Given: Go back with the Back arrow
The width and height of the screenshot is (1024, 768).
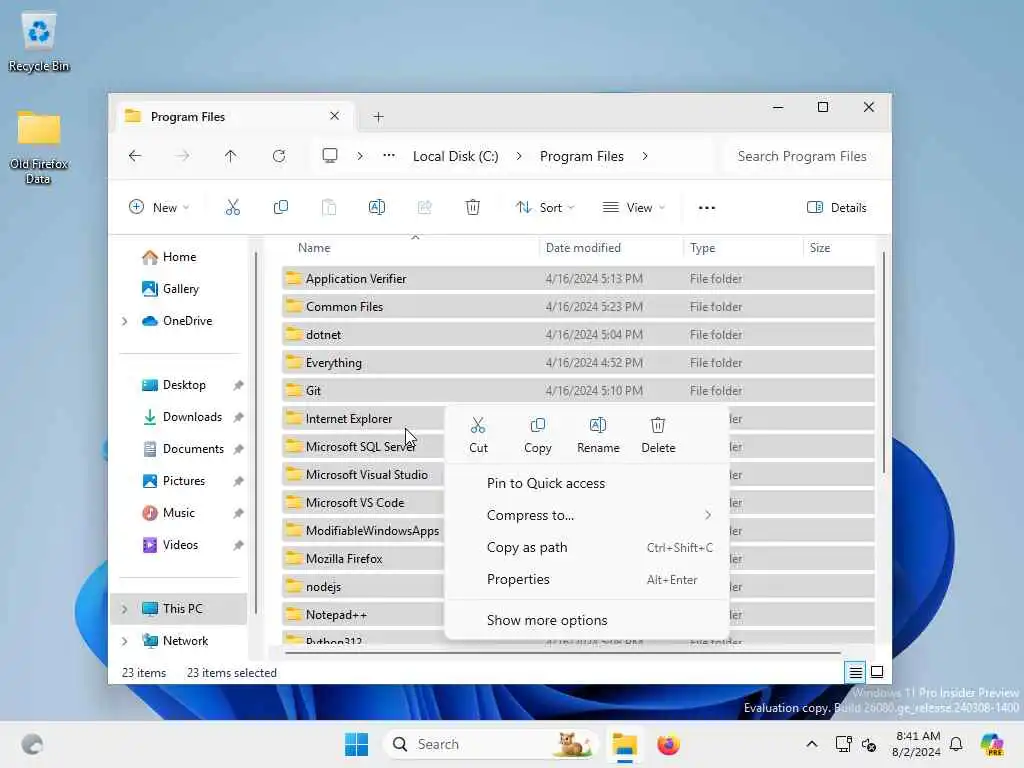Looking at the screenshot, I should (x=135, y=156).
